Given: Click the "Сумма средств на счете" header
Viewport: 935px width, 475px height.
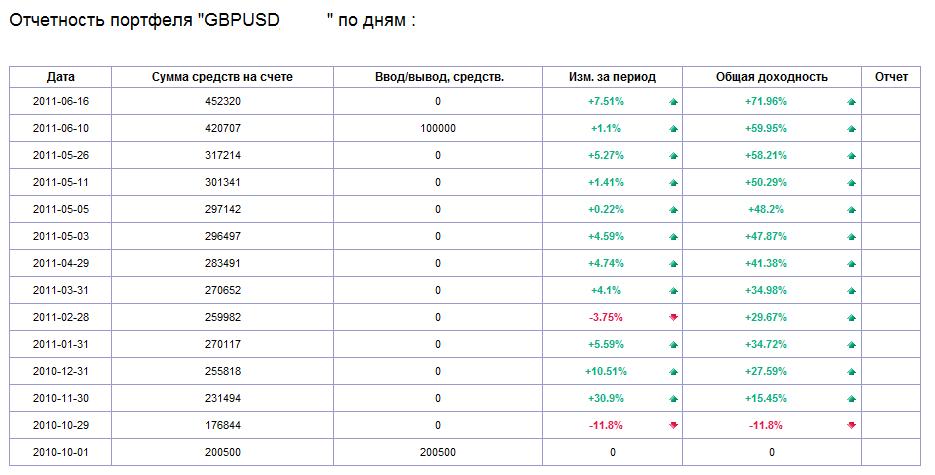Looking at the screenshot, I should click(222, 77).
